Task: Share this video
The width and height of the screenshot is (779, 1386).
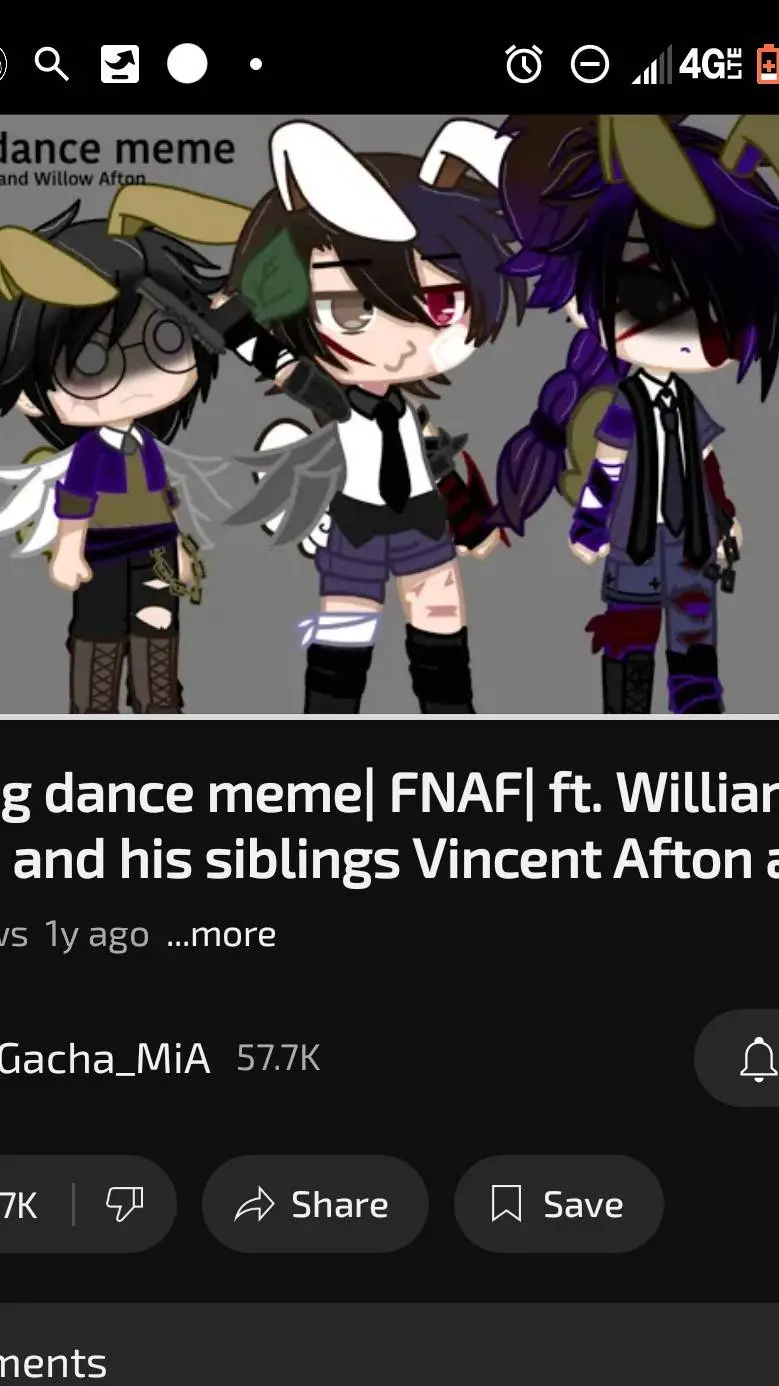Action: click(315, 1204)
